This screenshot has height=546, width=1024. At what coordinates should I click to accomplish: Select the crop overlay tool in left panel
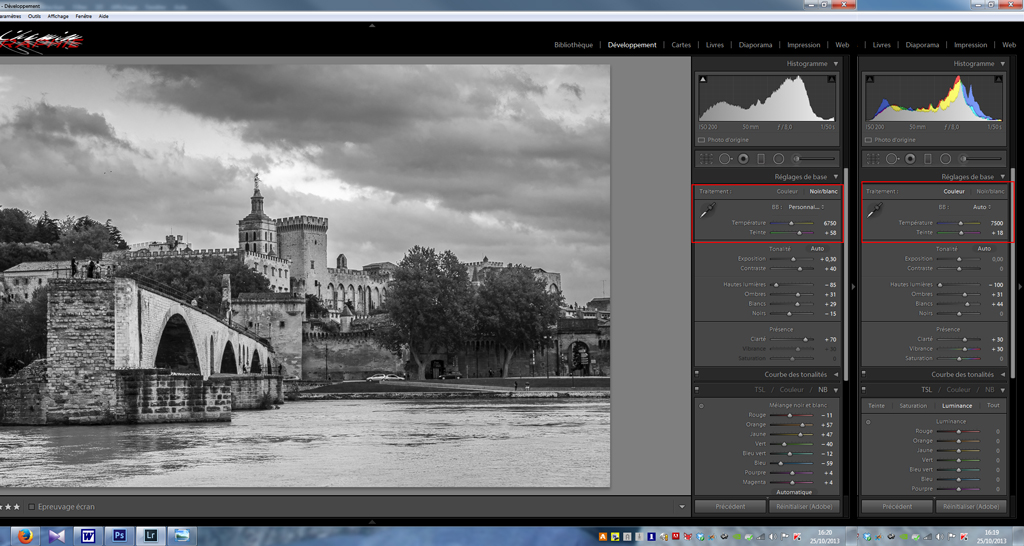coord(706,159)
